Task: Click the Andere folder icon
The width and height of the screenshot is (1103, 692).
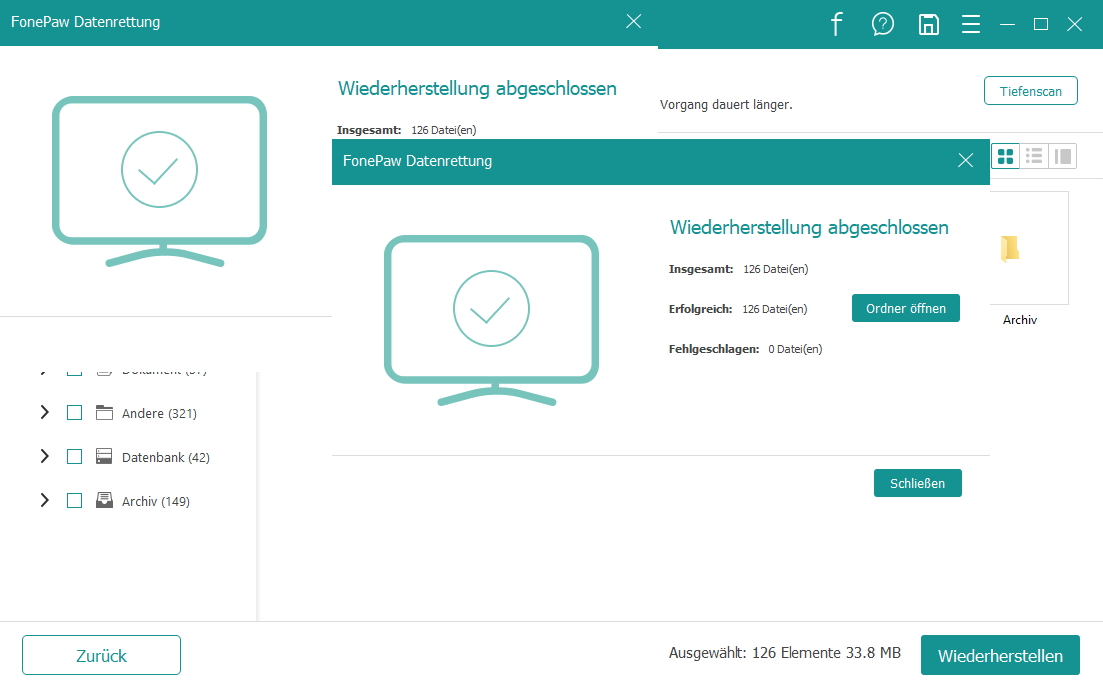Action: [104, 413]
